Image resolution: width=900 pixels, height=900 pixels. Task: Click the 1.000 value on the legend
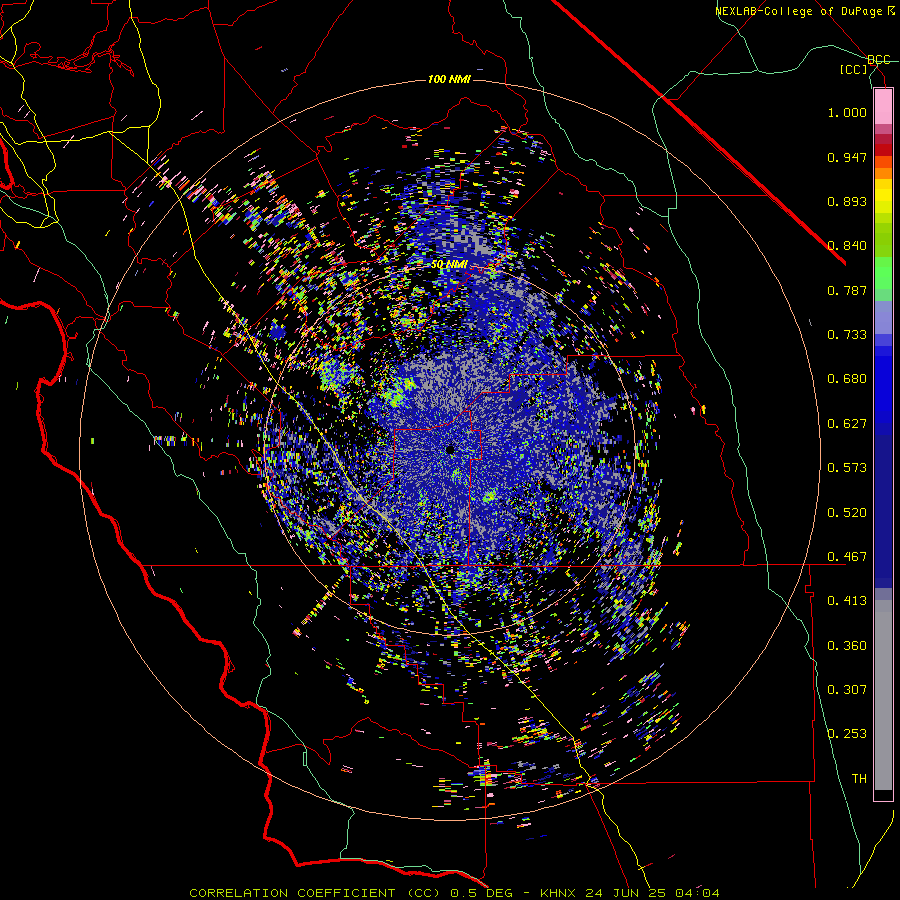click(847, 112)
